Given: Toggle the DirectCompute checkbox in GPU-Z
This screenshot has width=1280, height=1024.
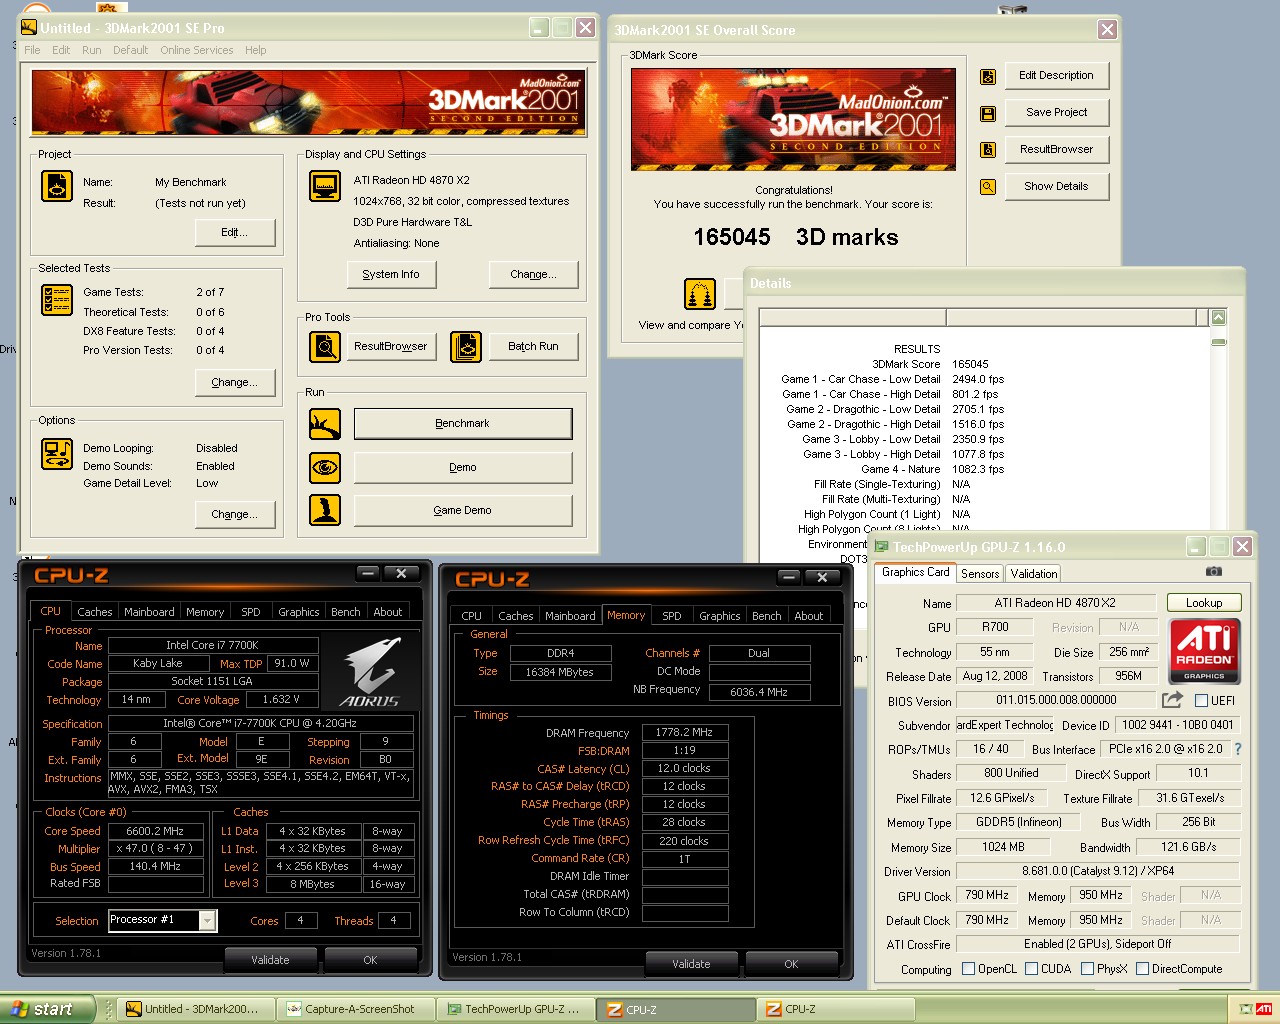Looking at the screenshot, I should (x=1142, y=969).
